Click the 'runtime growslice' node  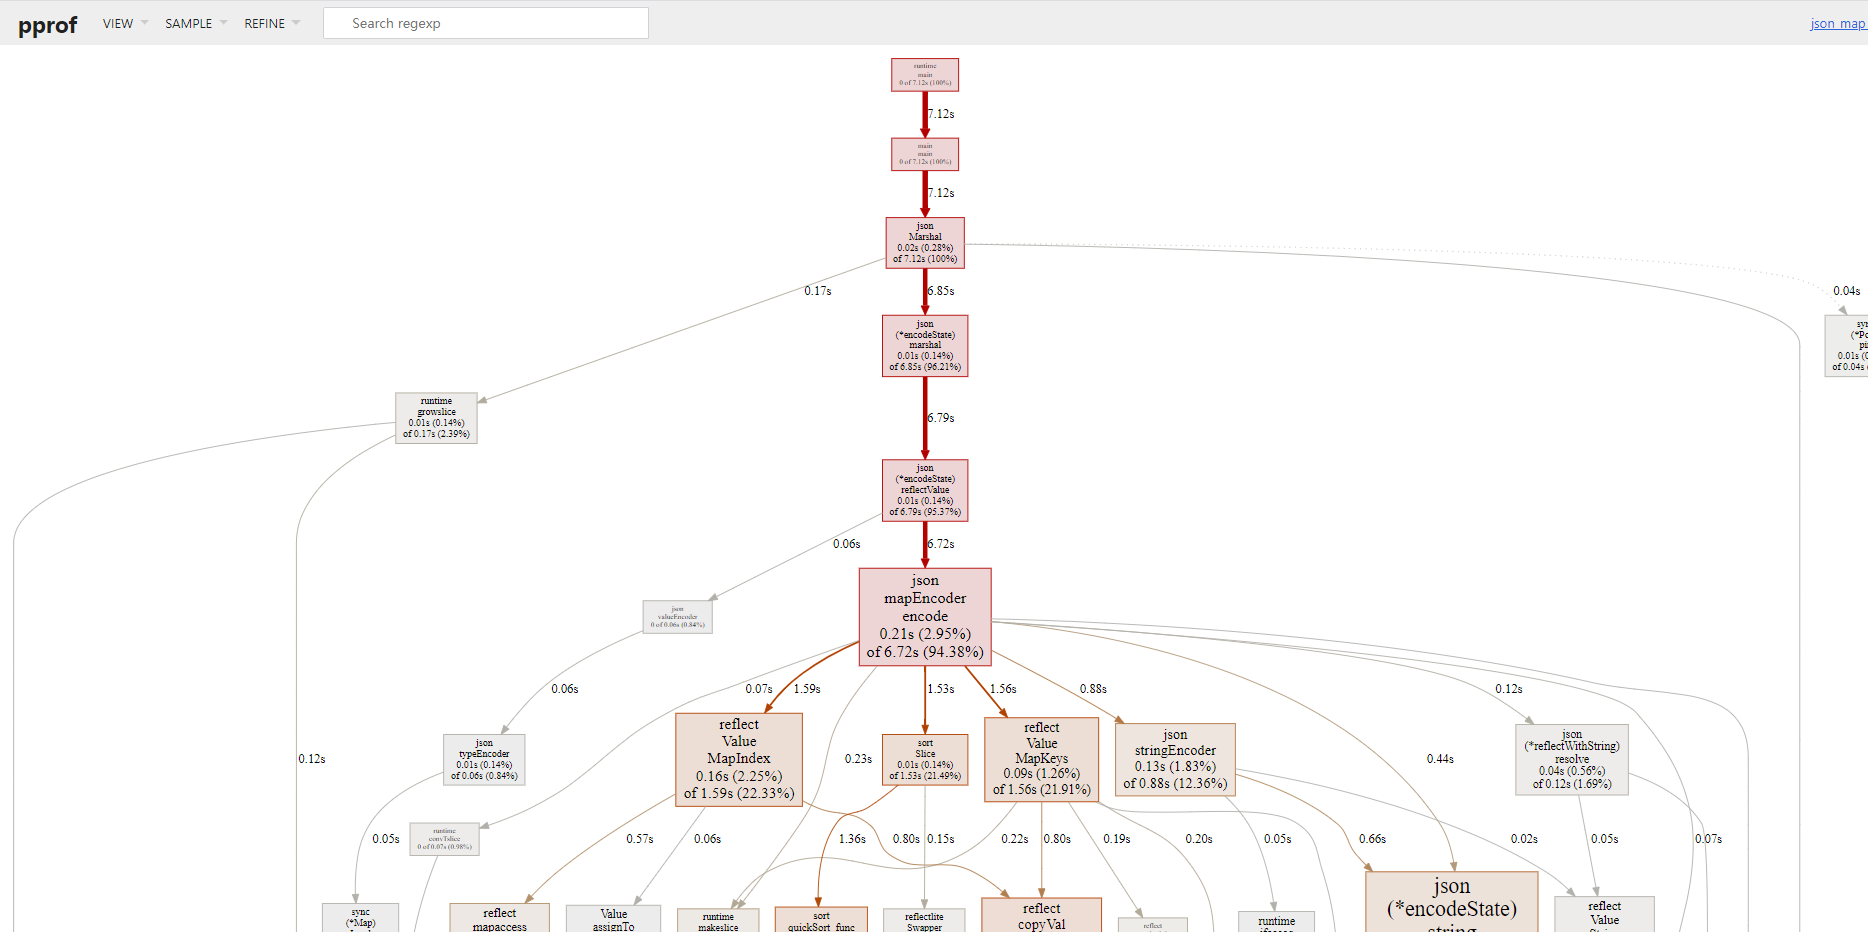click(436, 418)
